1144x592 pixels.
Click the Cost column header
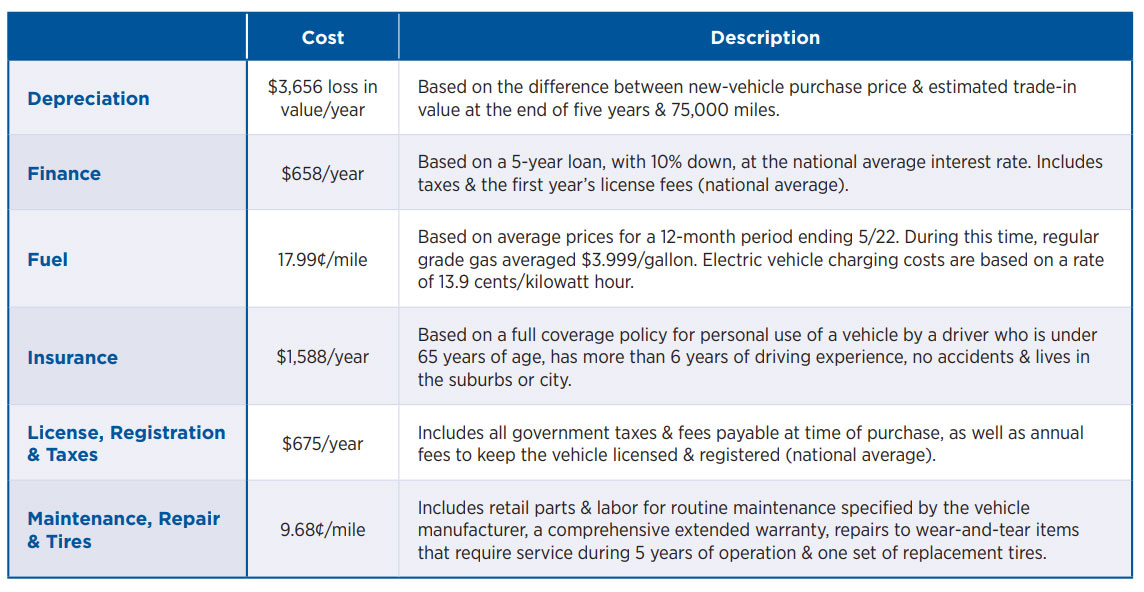coord(322,38)
